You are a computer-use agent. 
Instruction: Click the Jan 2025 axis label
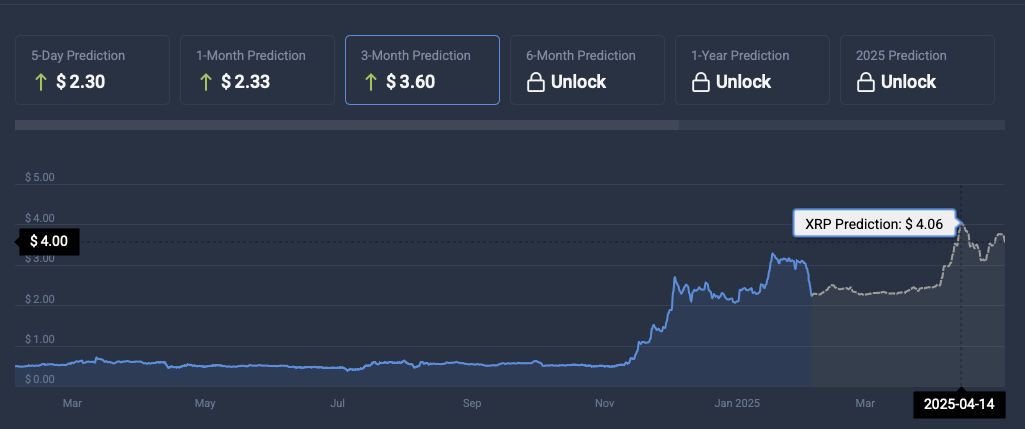pyautogui.click(x=737, y=403)
